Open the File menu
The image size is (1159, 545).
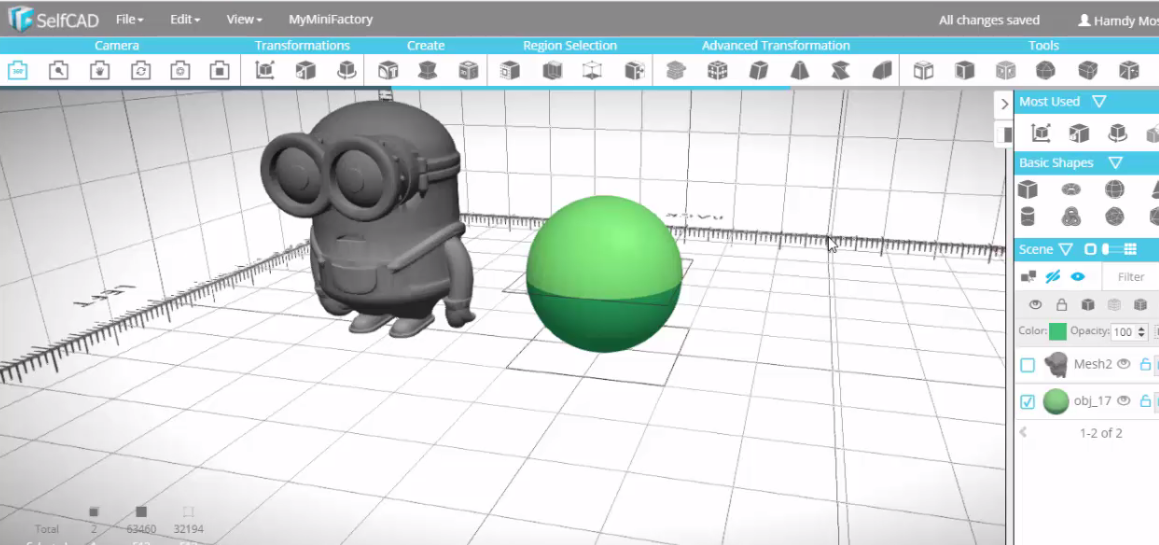129,20
